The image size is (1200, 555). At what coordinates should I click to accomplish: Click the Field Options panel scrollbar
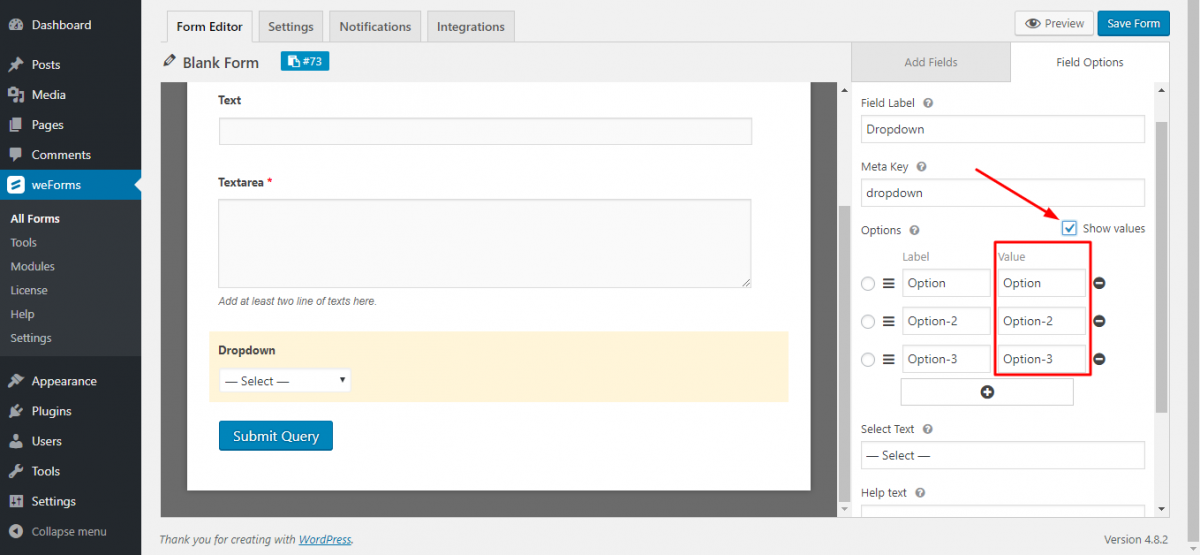pyautogui.click(x=1160, y=268)
